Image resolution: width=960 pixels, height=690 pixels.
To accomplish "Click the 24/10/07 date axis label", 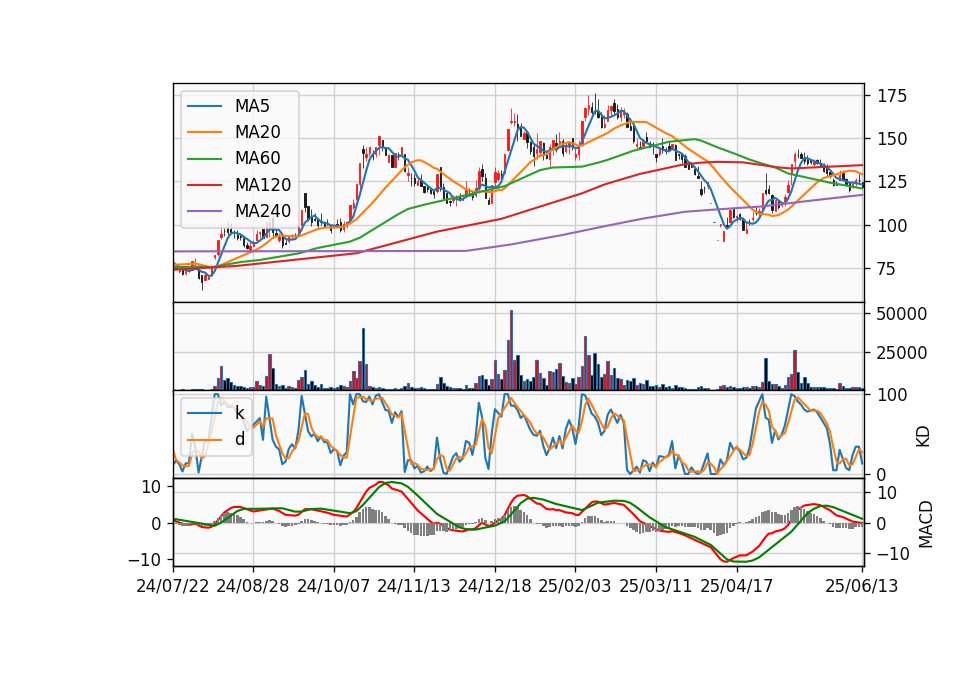I will pyautogui.click(x=334, y=586).
